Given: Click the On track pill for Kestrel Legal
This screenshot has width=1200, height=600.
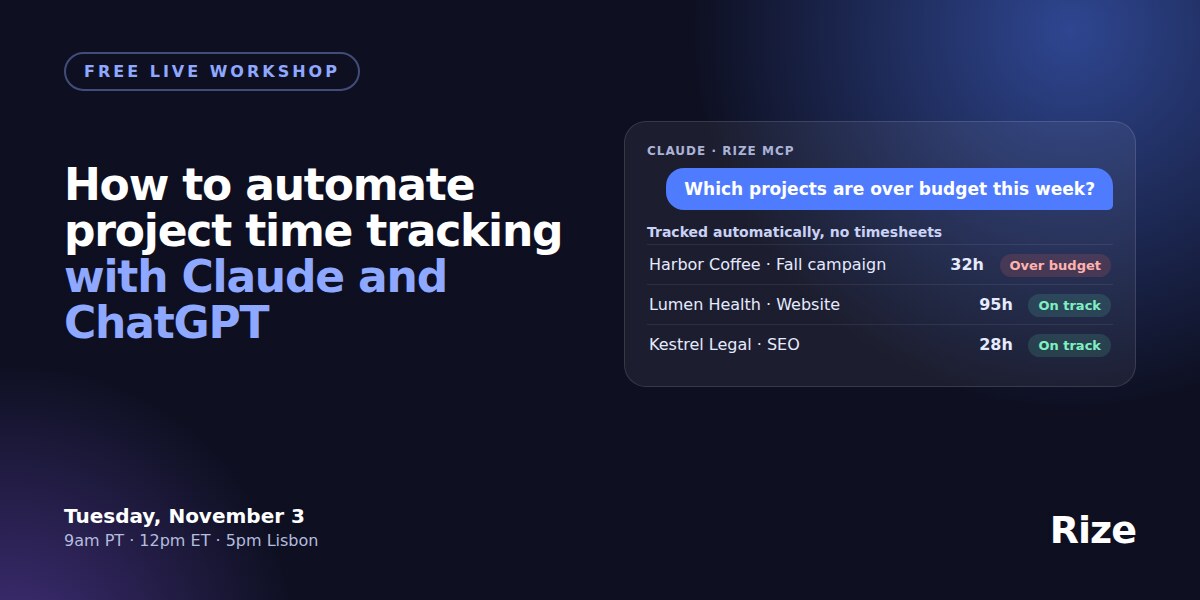Looking at the screenshot, I should click(x=1069, y=345).
